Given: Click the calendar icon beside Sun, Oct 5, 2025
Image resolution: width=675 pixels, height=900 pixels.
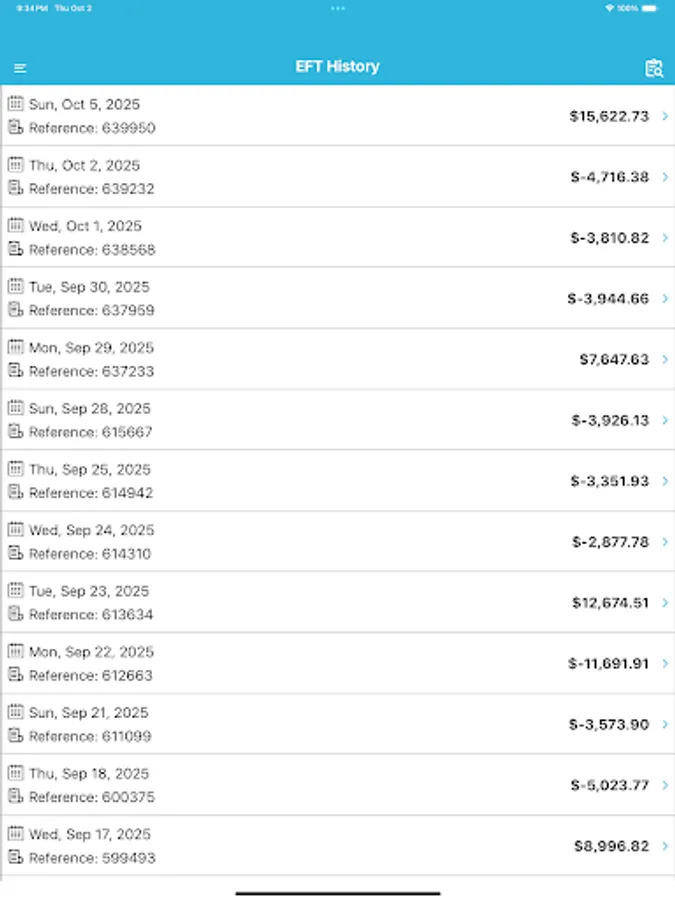Looking at the screenshot, I should [x=15, y=103].
